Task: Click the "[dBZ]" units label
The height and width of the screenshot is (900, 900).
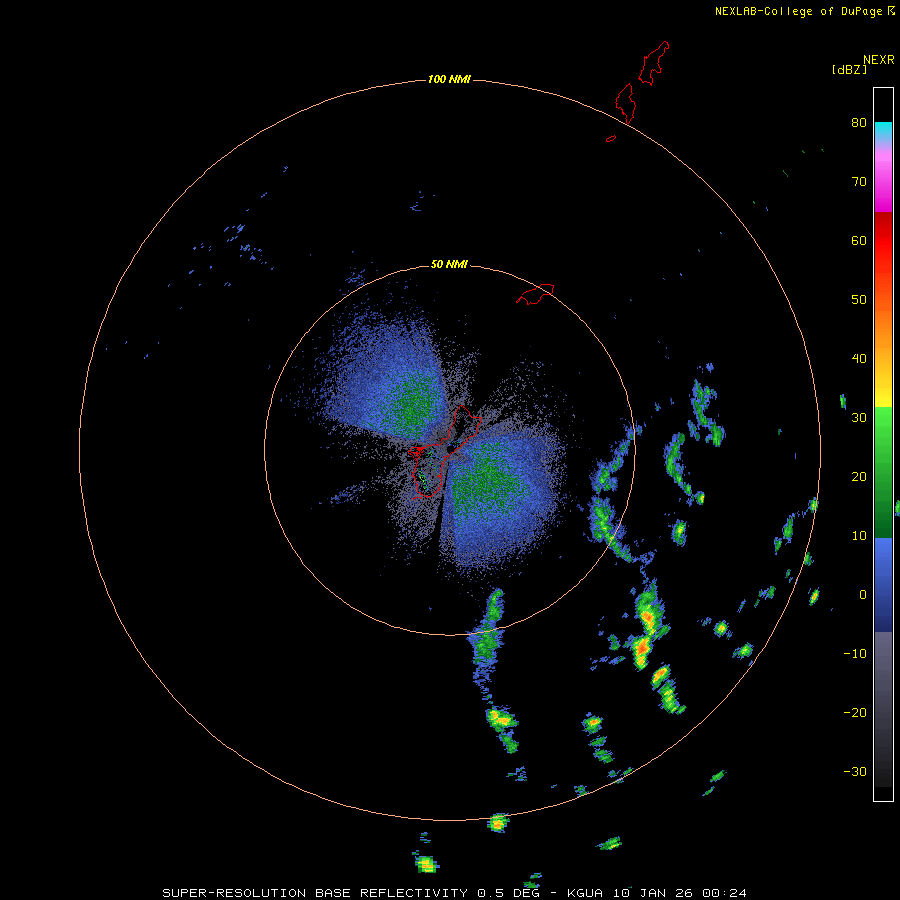Action: 849,69
